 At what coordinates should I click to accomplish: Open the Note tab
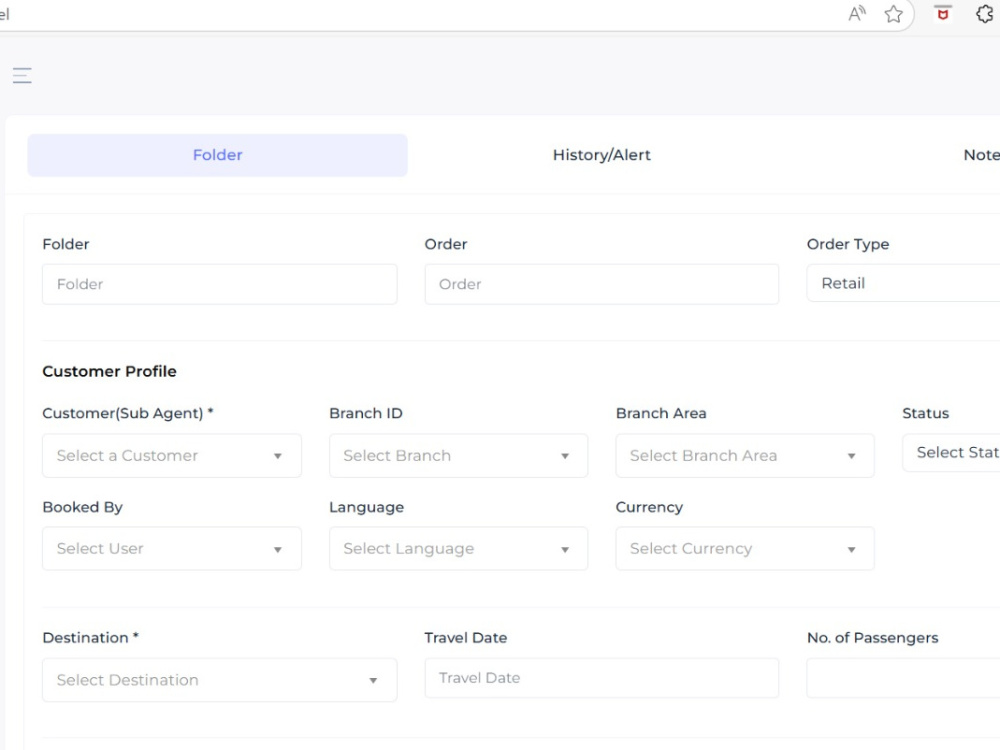pos(981,155)
